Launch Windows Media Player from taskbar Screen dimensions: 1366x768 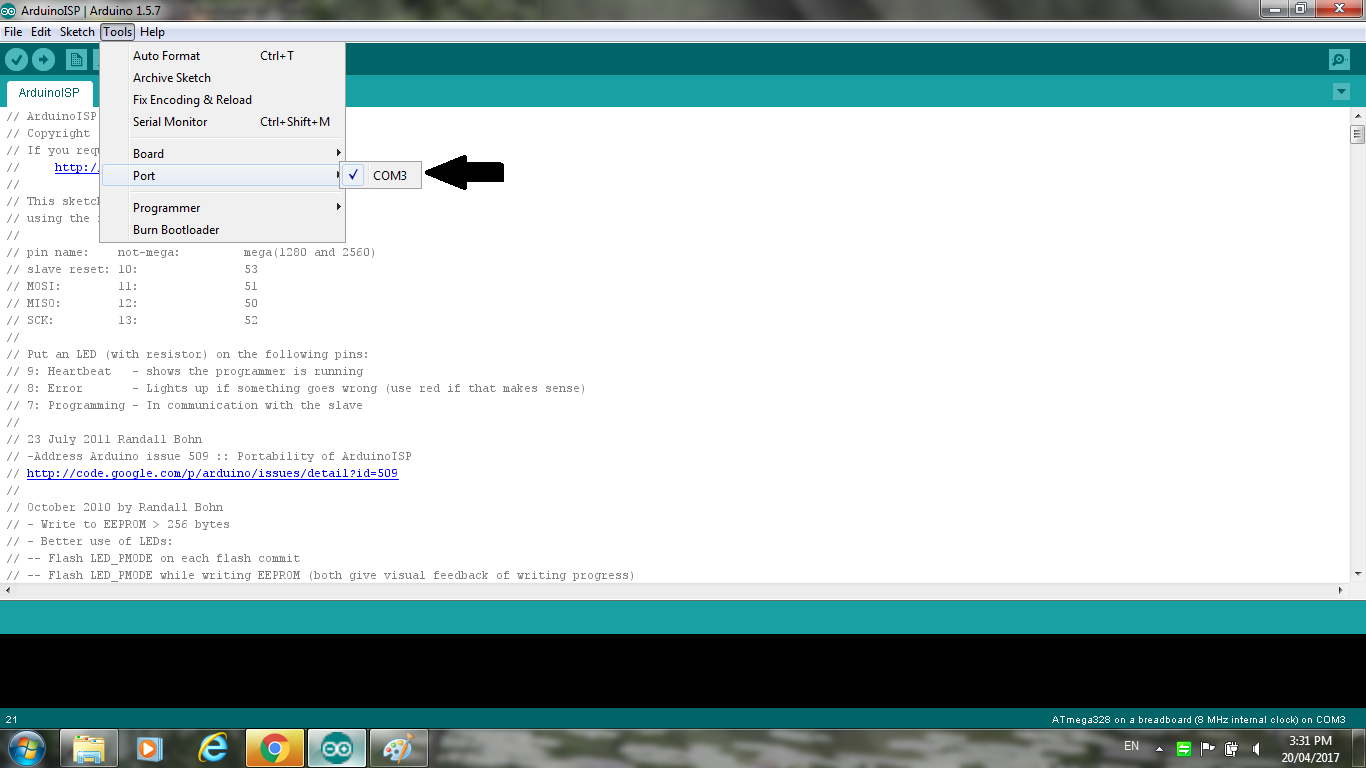coord(148,748)
